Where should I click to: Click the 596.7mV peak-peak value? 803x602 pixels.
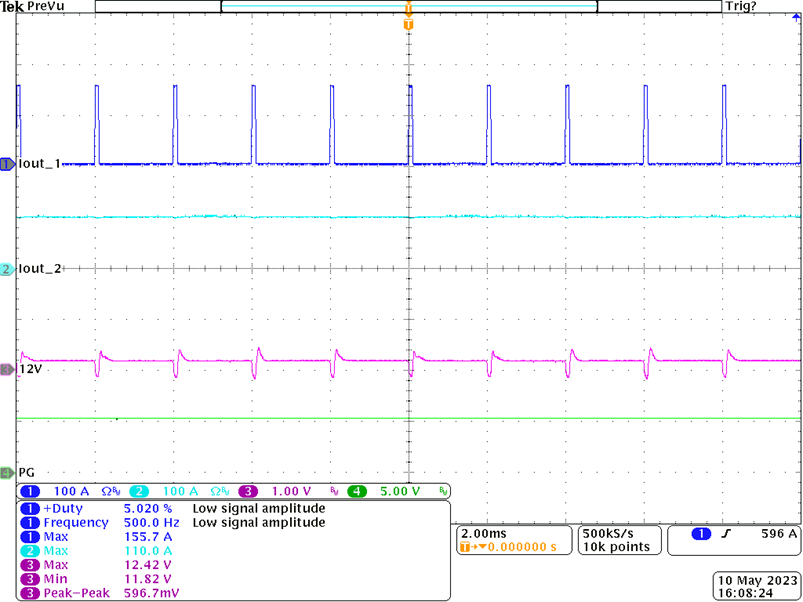[x=152, y=593]
